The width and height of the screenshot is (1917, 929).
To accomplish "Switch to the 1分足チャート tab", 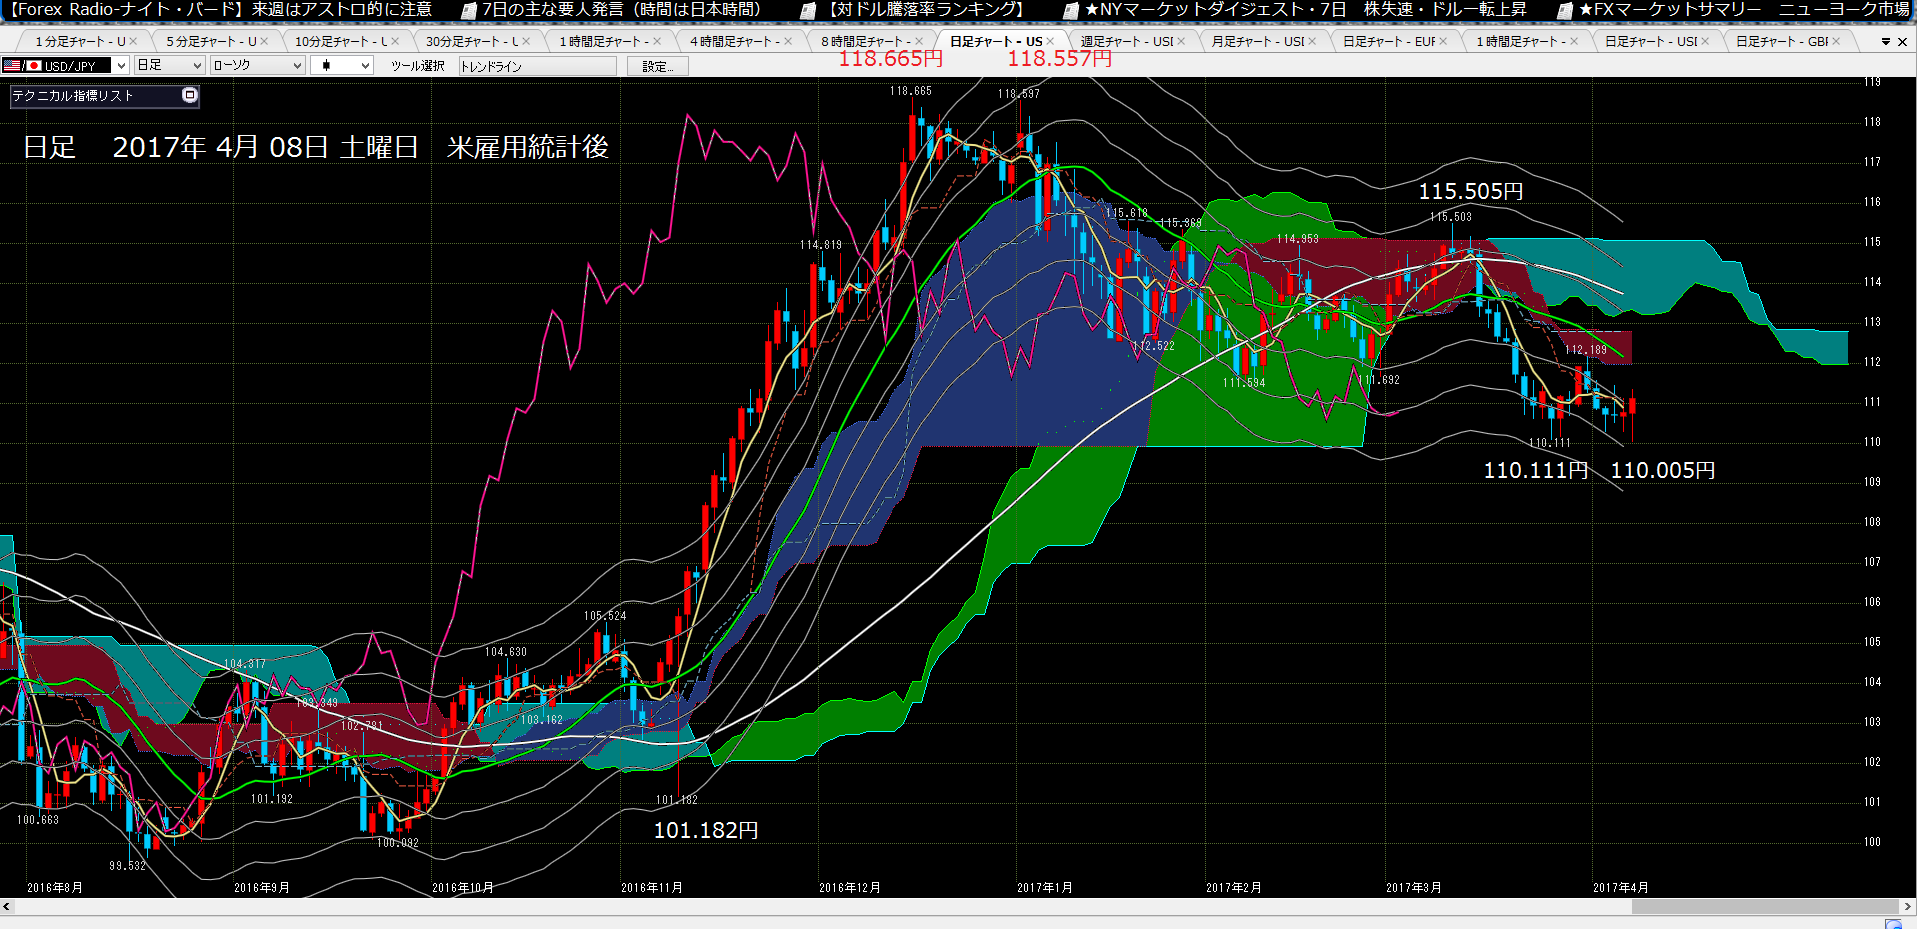I will click(80, 42).
